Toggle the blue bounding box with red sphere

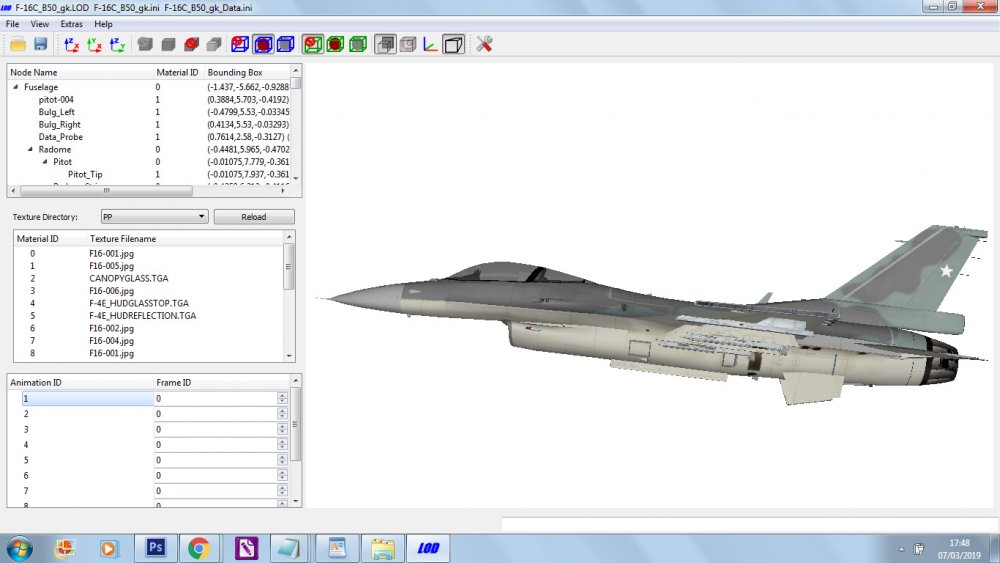coord(263,44)
